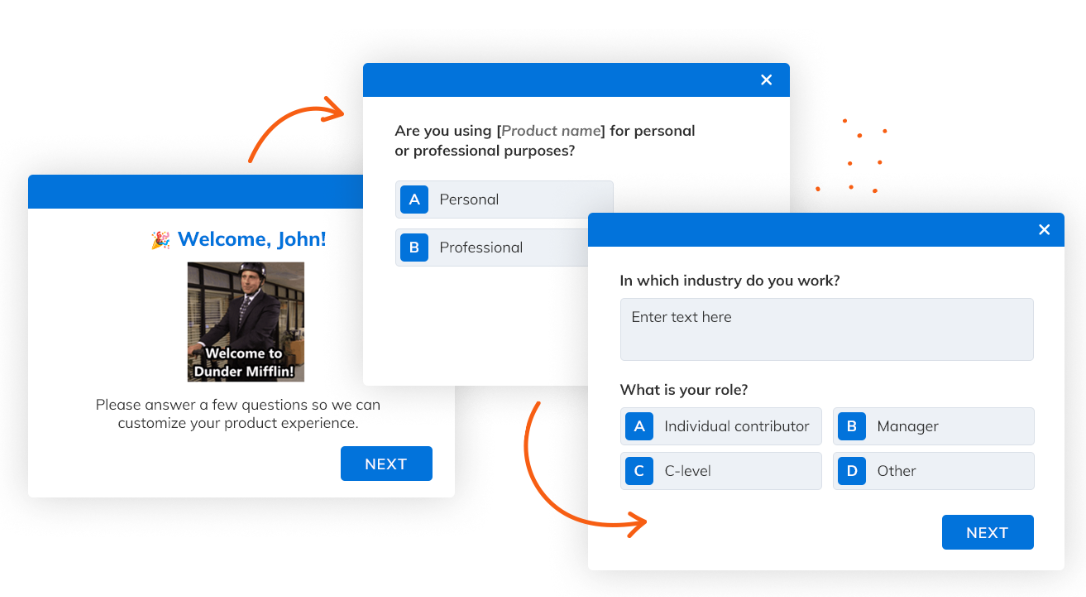This screenshot has height=597, width=1086.
Task: Close the product usage question dialog
Action: click(766, 80)
